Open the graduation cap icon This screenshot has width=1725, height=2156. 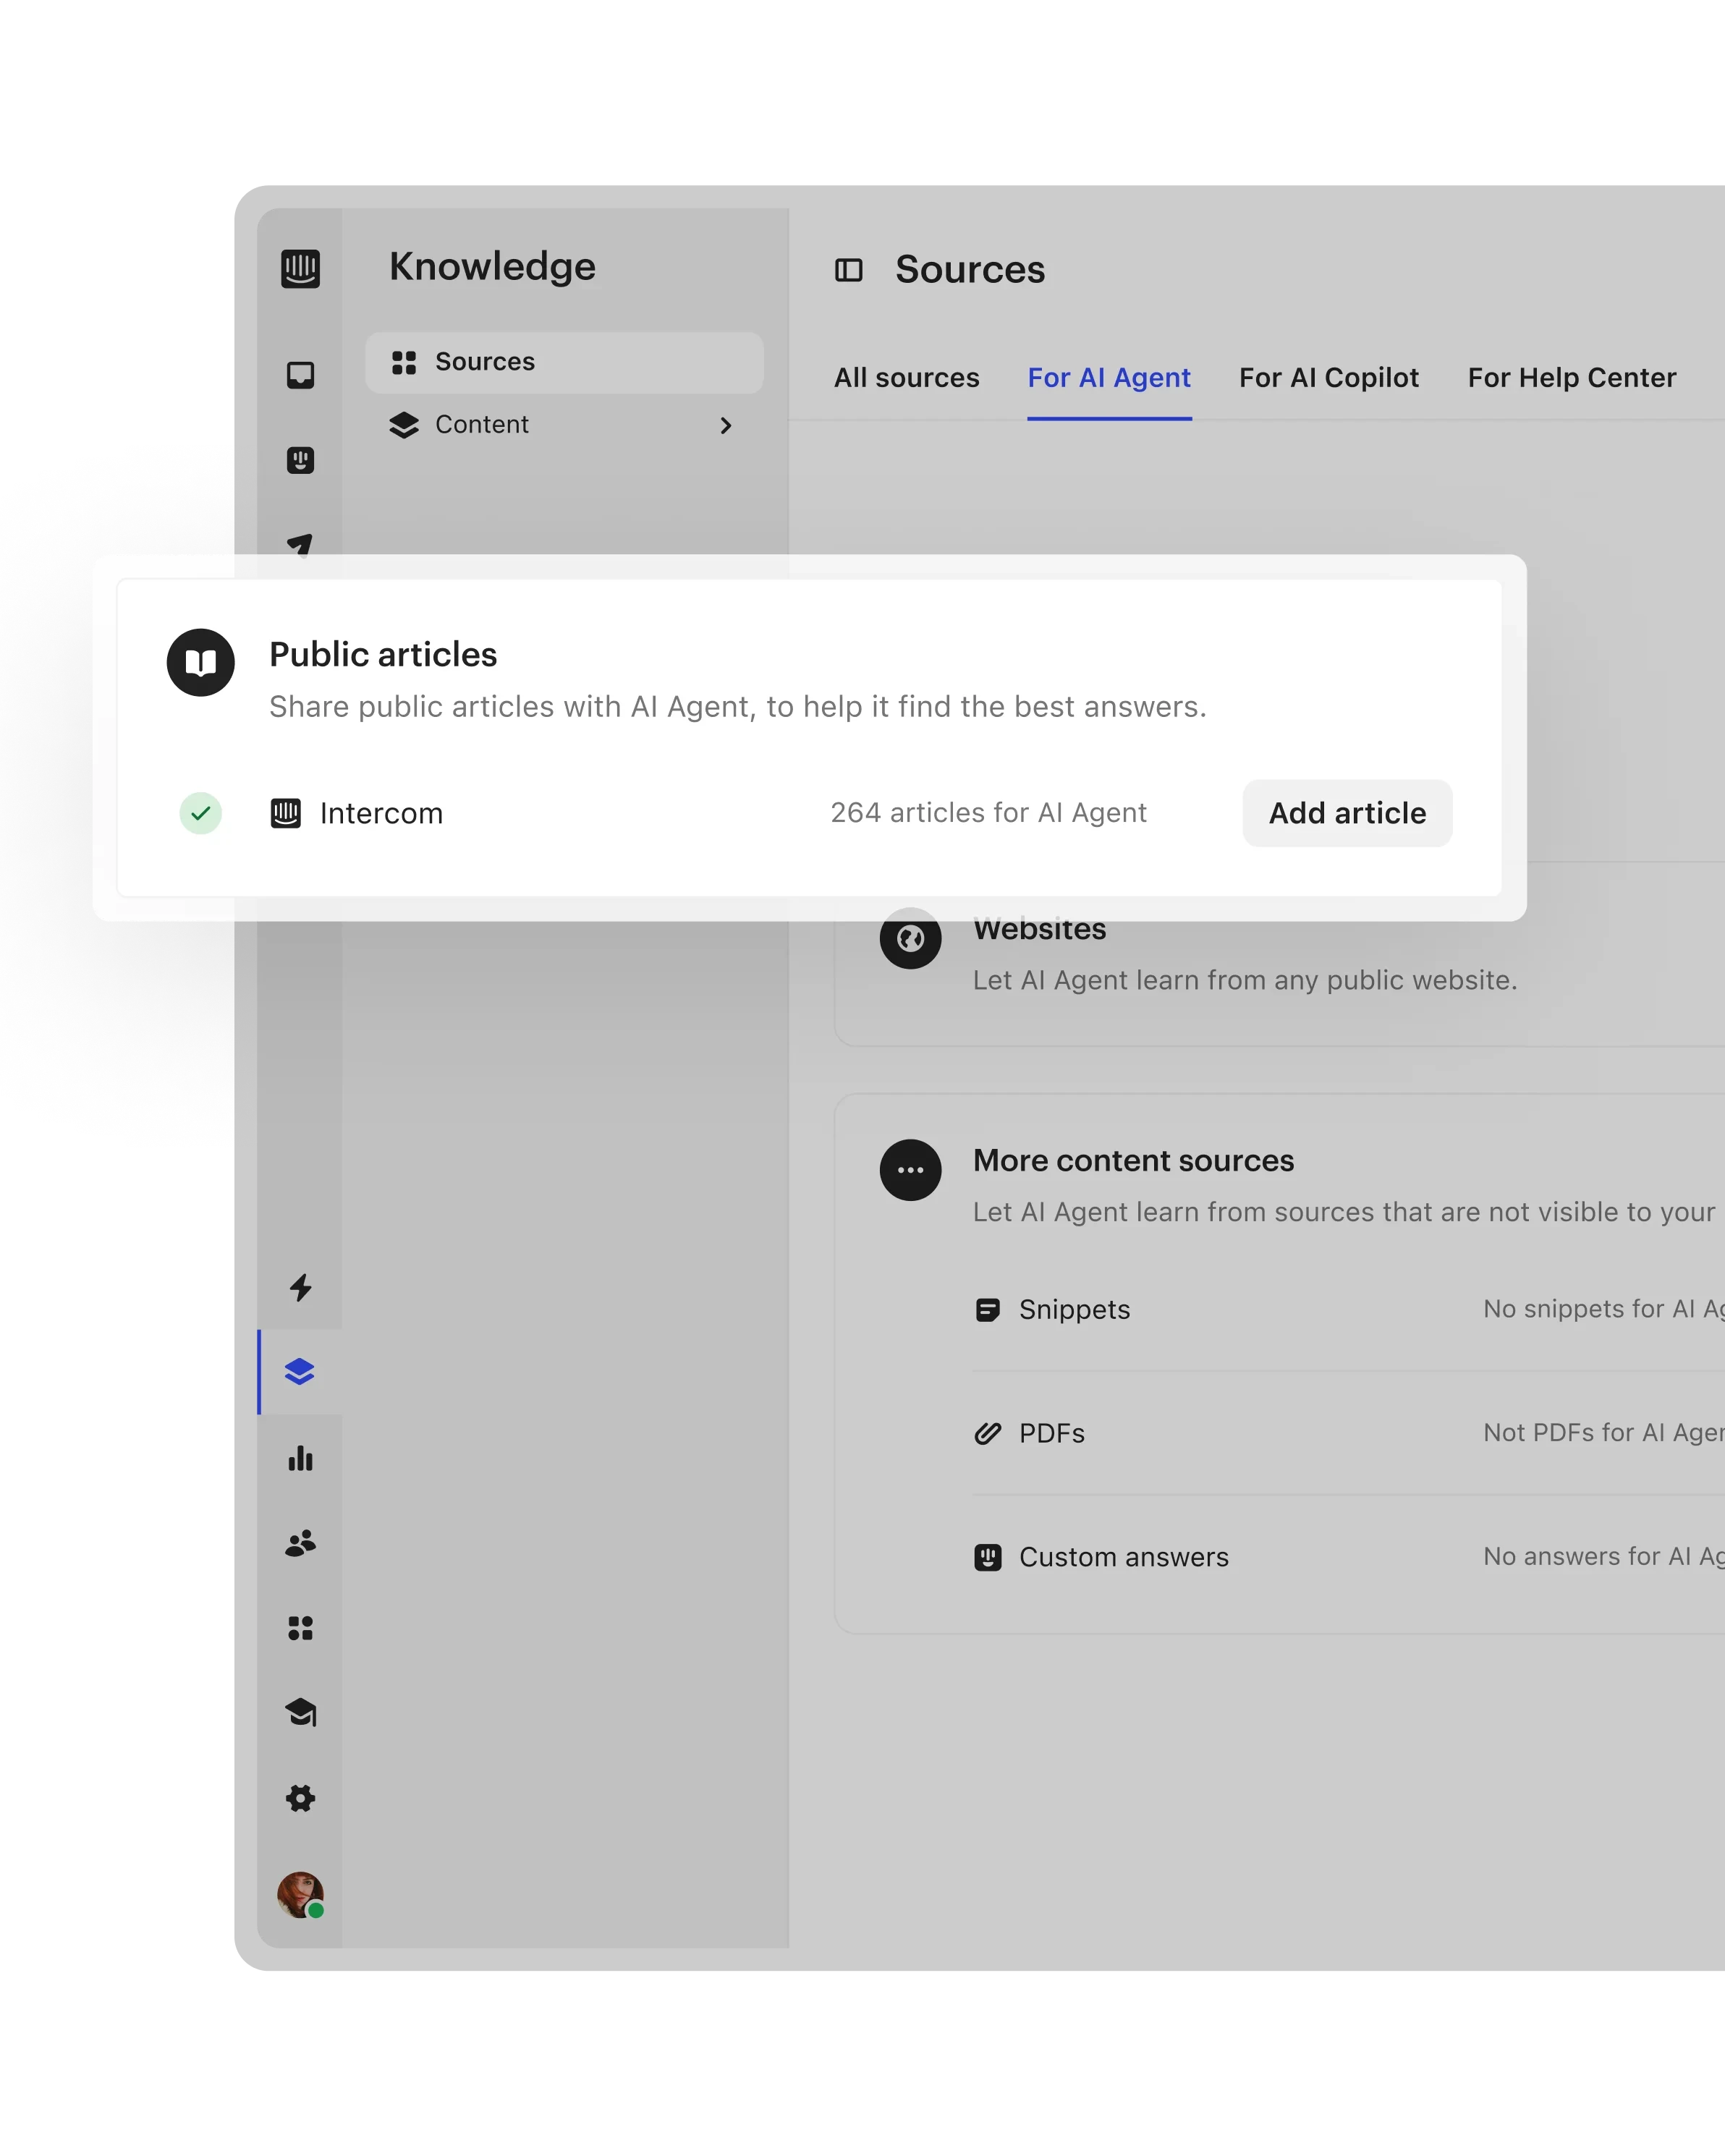pyautogui.click(x=300, y=1713)
